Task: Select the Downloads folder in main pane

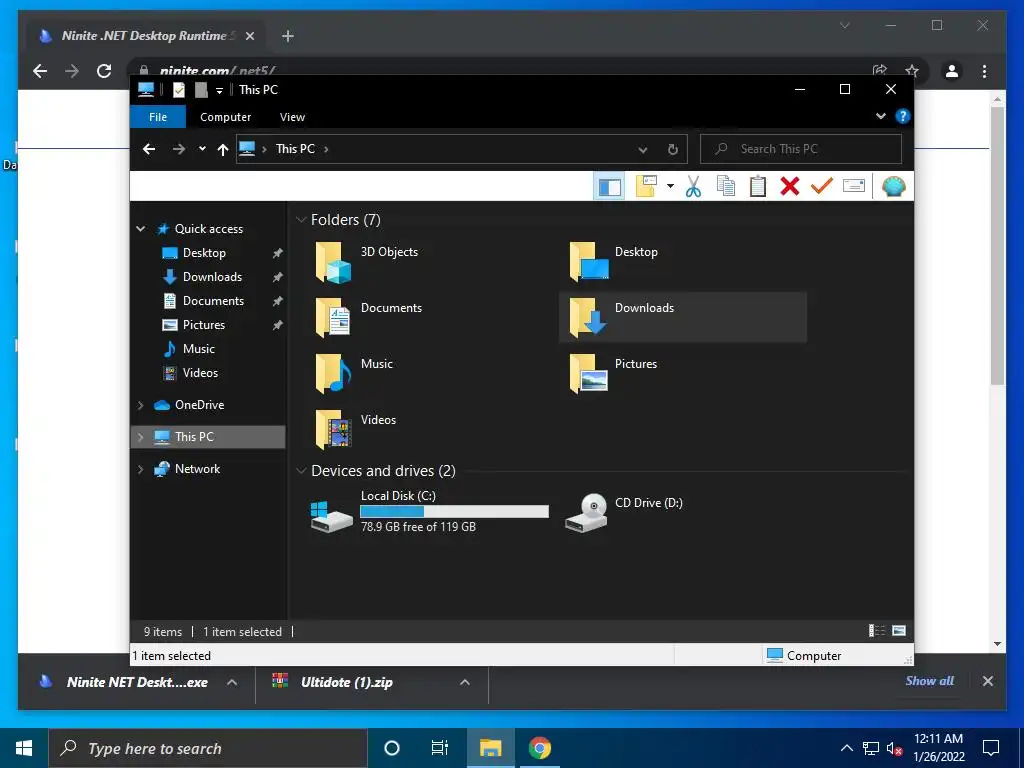Action: [x=682, y=317]
